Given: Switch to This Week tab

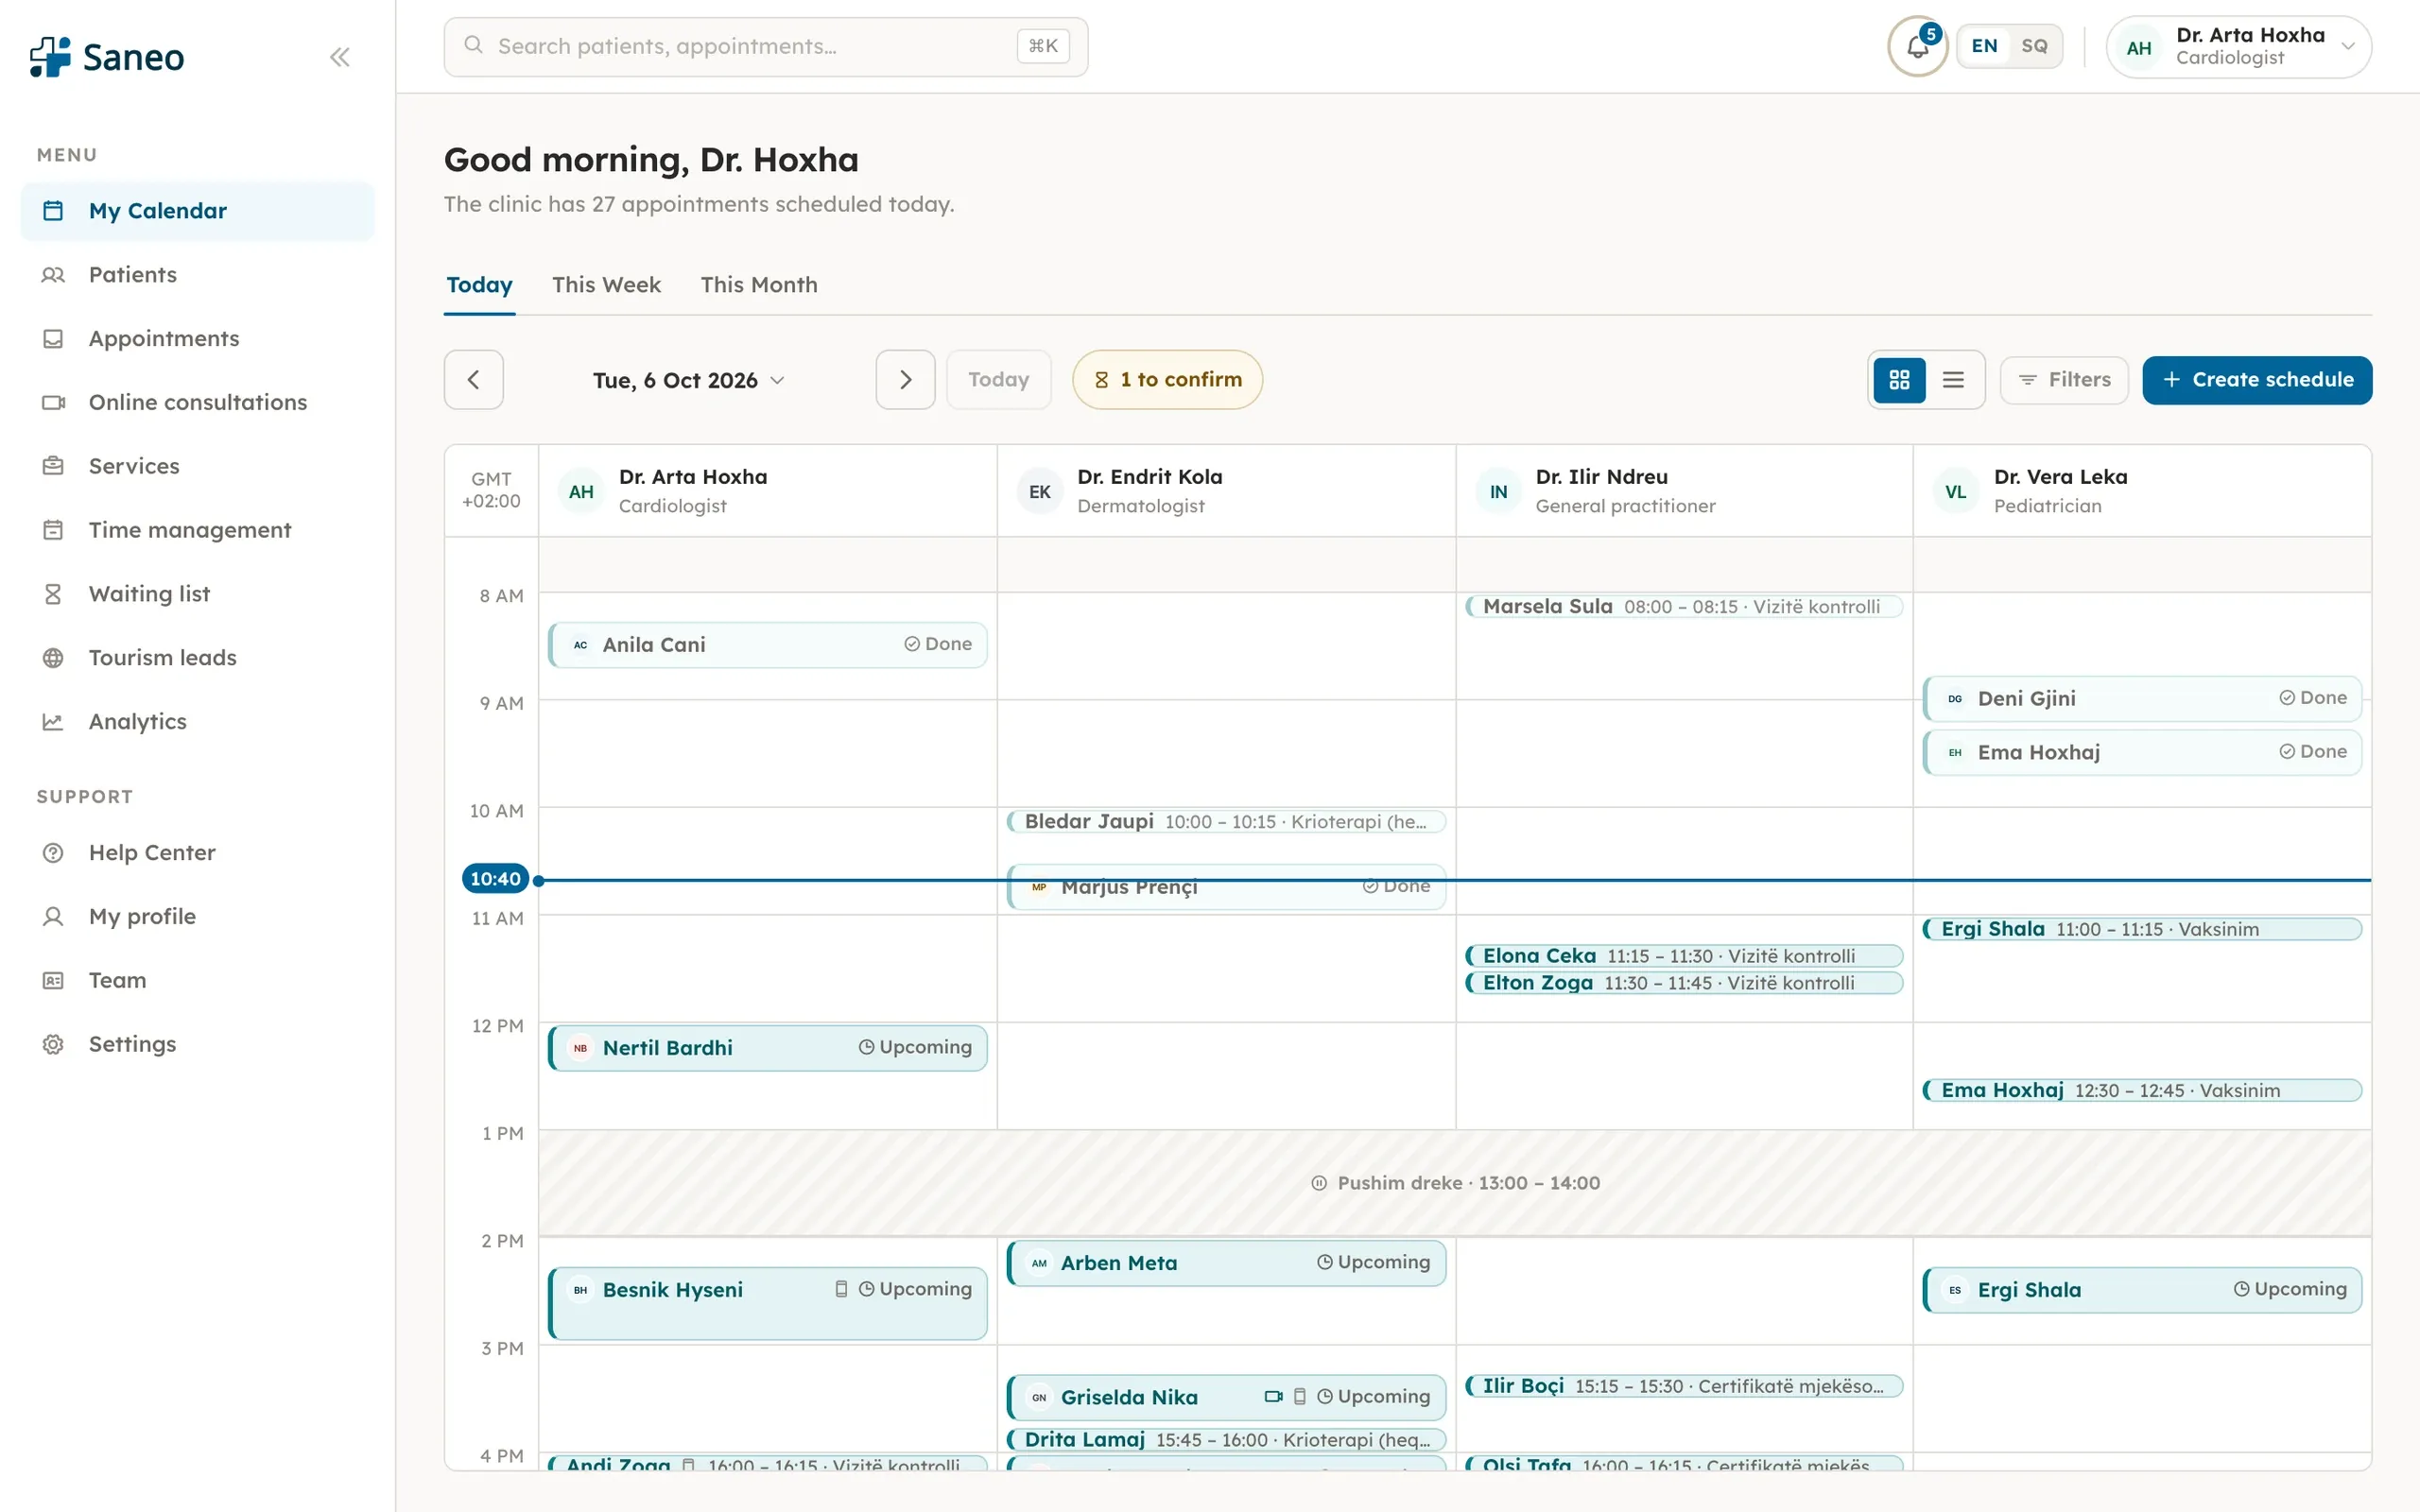Looking at the screenshot, I should (606, 285).
